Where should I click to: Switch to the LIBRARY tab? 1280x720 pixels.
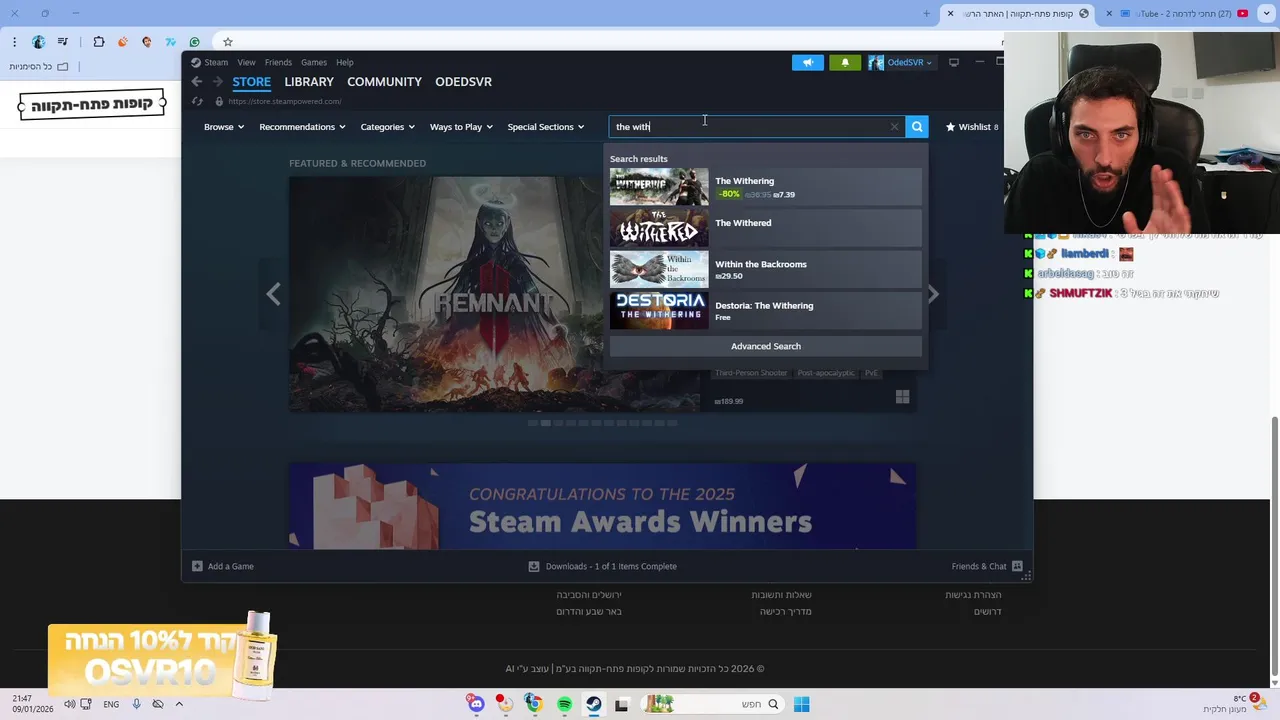(x=309, y=82)
